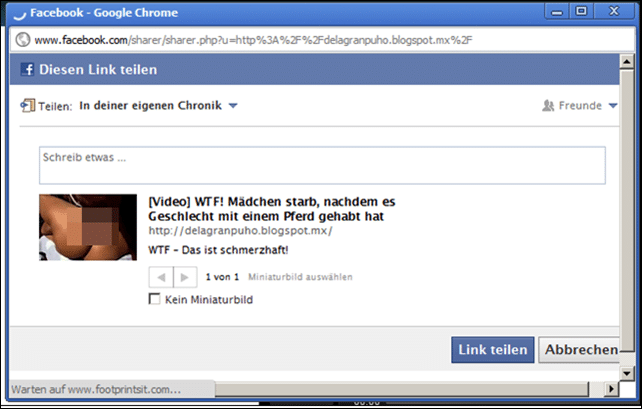Click into the 'Schreib etwas ...' text box
This screenshot has width=642, height=409.
click(x=322, y=165)
